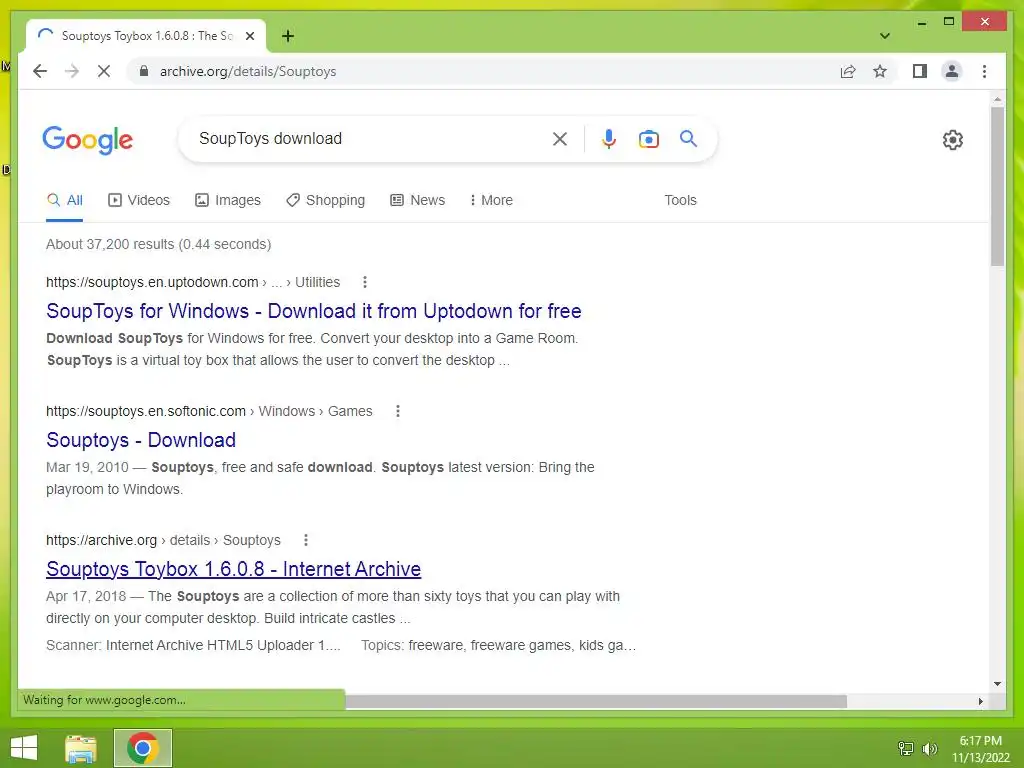Click the https://archive.org details URL text

click(163, 540)
